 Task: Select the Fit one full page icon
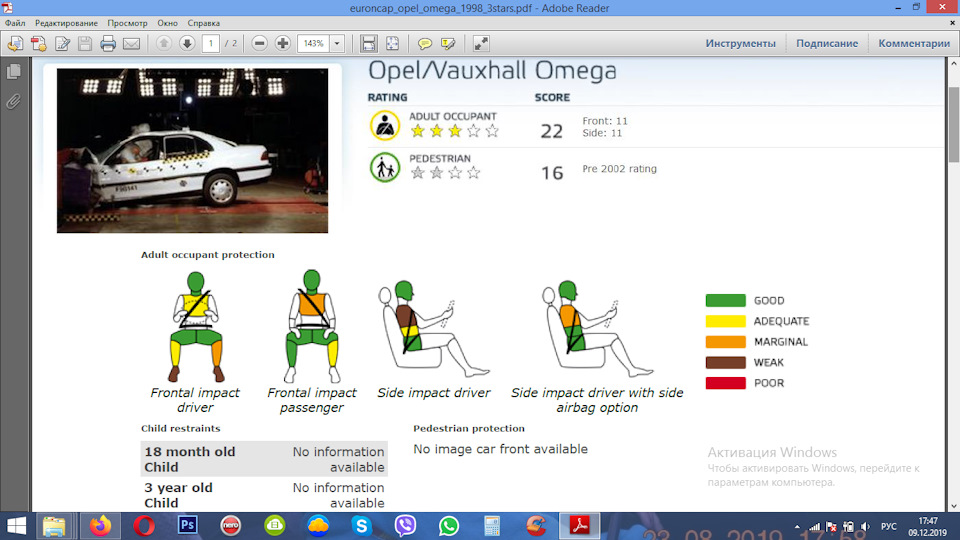pyautogui.click(x=392, y=43)
